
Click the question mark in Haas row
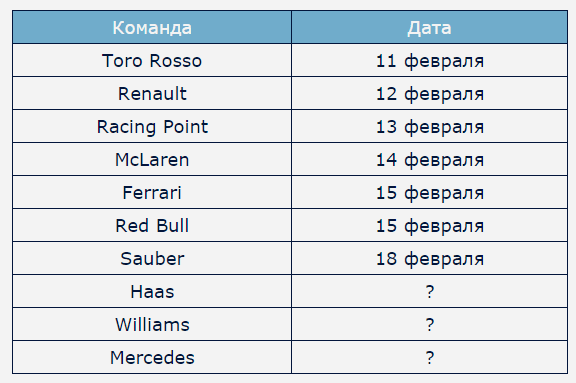pos(430,292)
